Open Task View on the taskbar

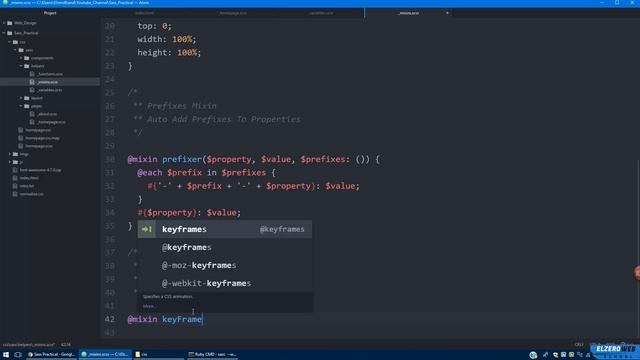[18, 354]
